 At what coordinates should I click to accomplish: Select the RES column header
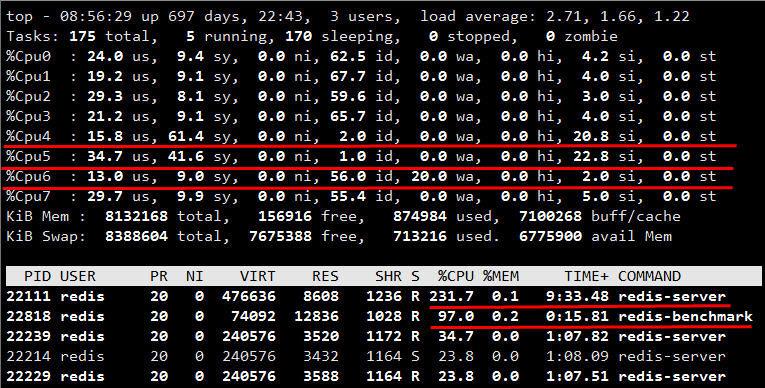(325, 276)
